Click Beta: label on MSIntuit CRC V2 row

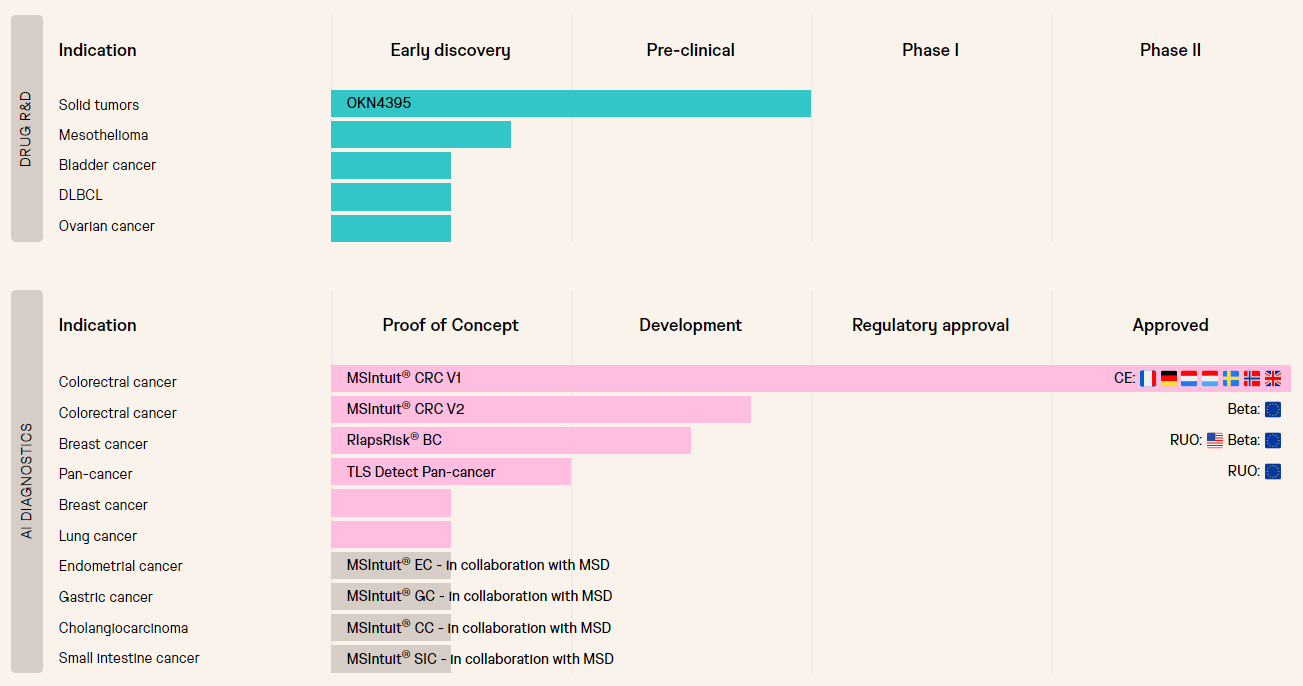click(1244, 409)
